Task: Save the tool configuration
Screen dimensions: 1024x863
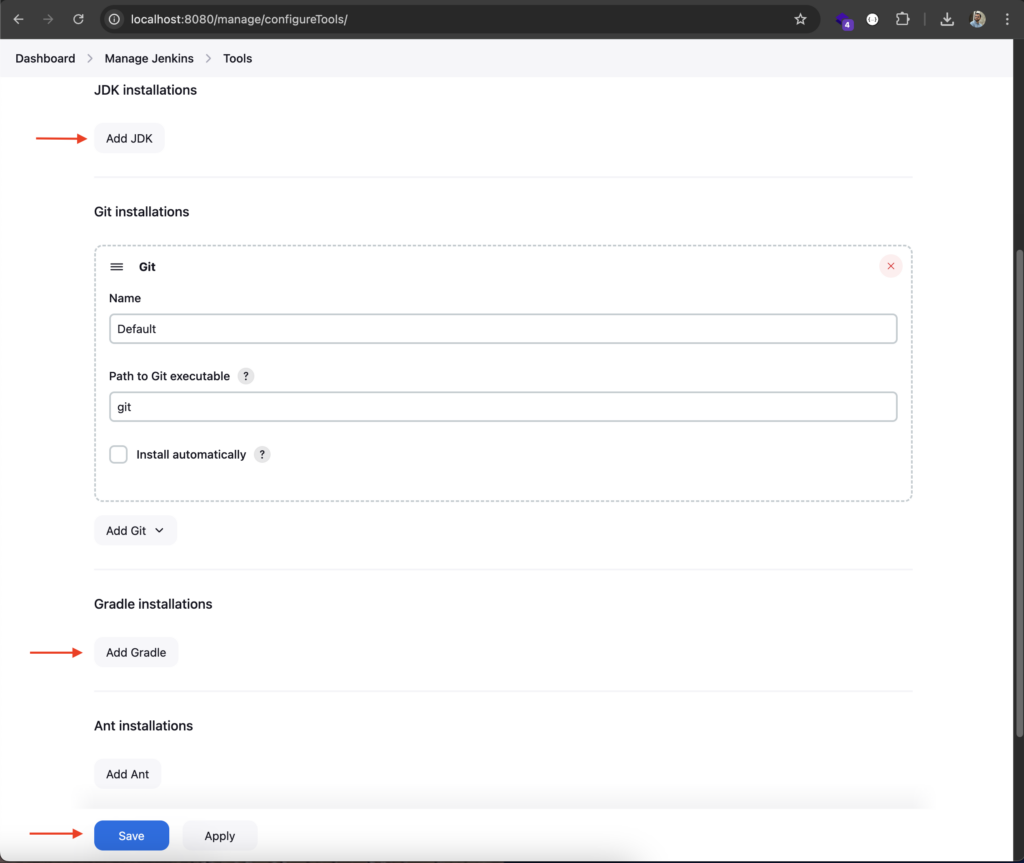Action: (131, 836)
